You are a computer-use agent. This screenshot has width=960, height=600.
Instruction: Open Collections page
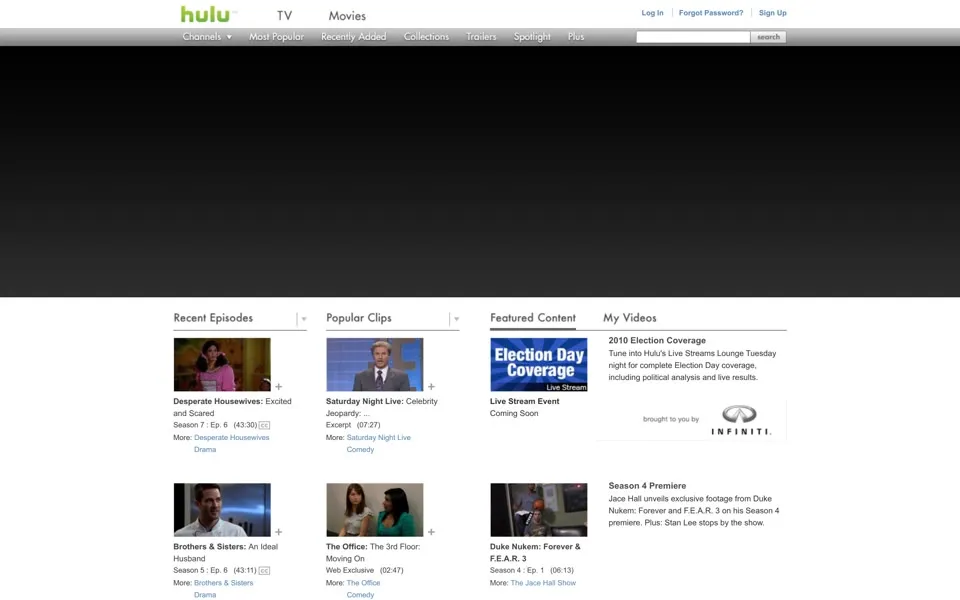pos(426,37)
